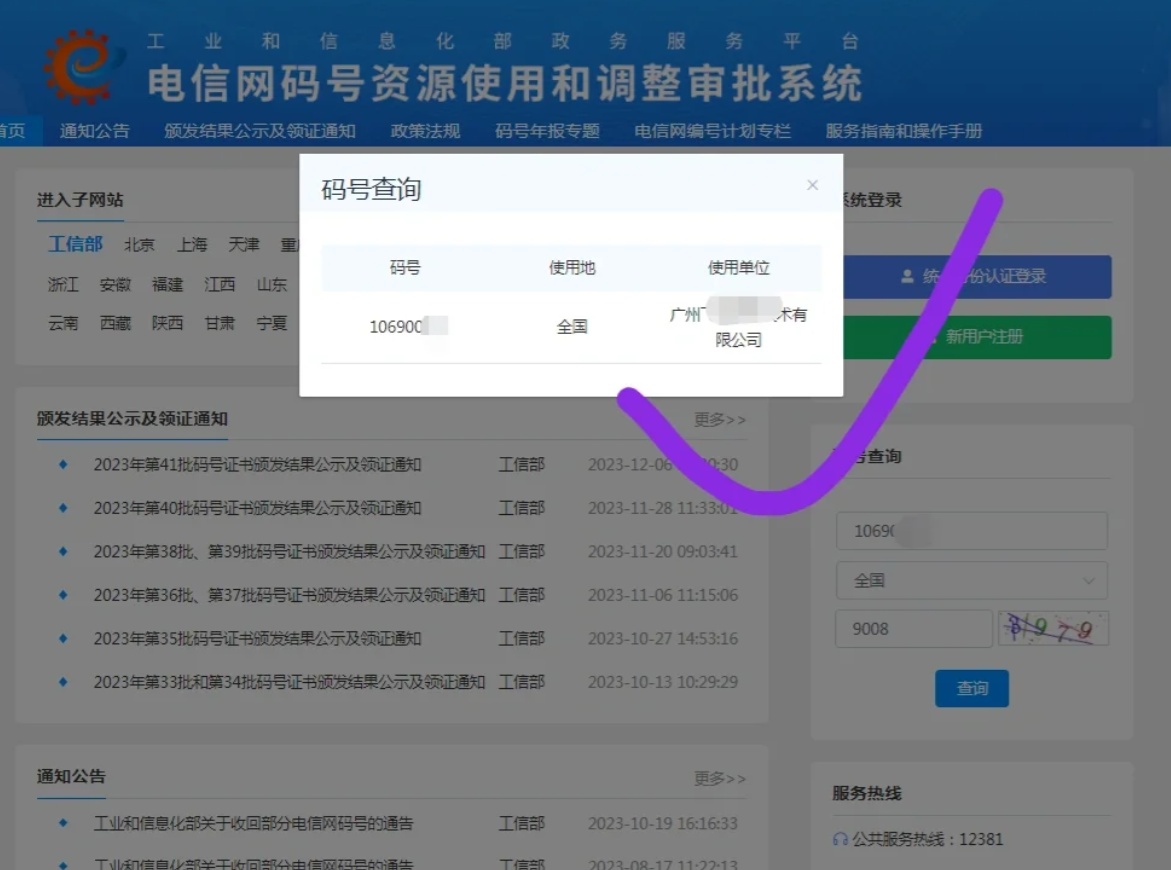
Task: Close the 码号查询 popup dialog
Action: tap(812, 185)
